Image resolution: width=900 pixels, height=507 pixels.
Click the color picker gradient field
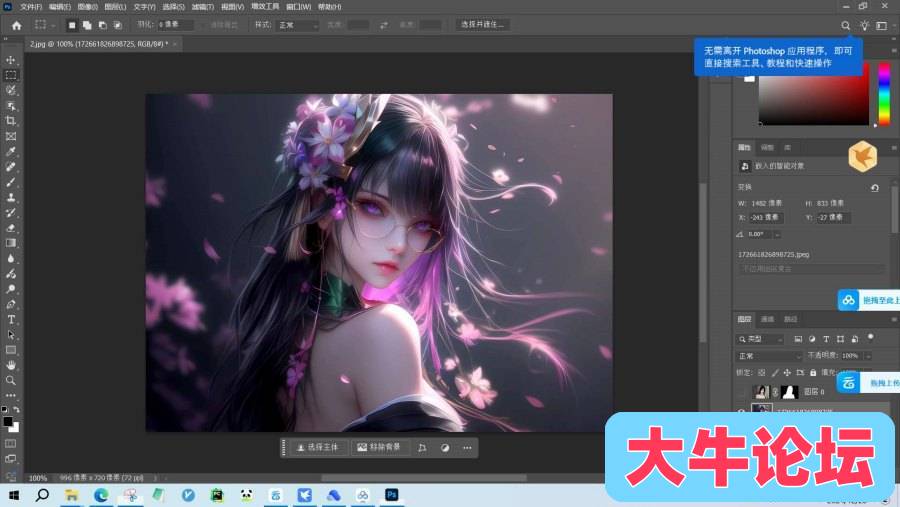pos(814,98)
